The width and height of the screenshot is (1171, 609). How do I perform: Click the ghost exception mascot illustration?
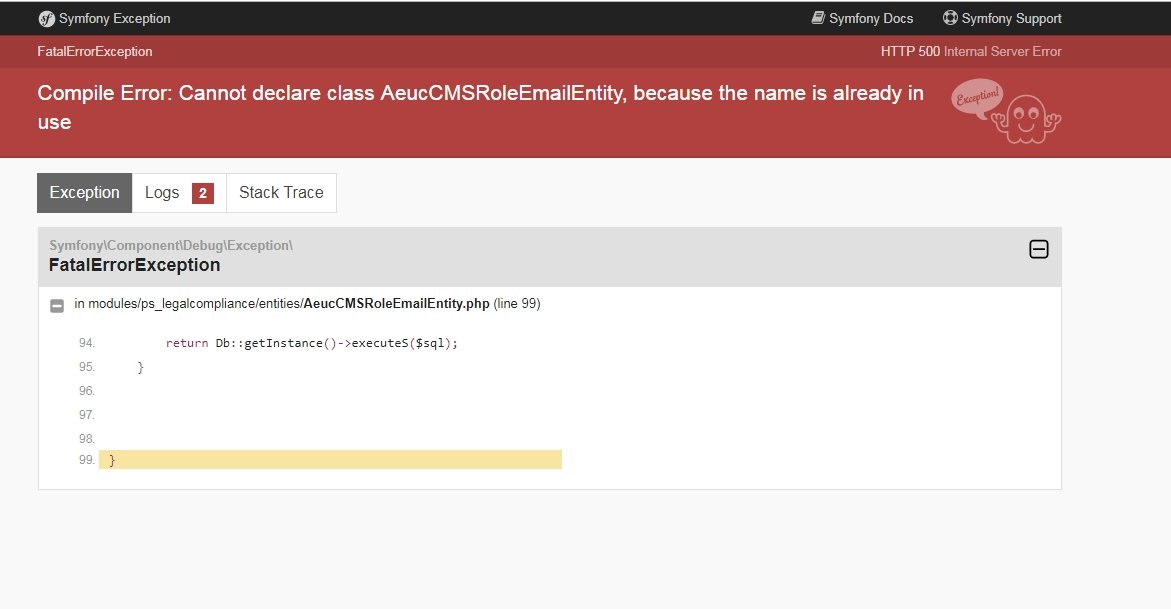(x=1027, y=118)
